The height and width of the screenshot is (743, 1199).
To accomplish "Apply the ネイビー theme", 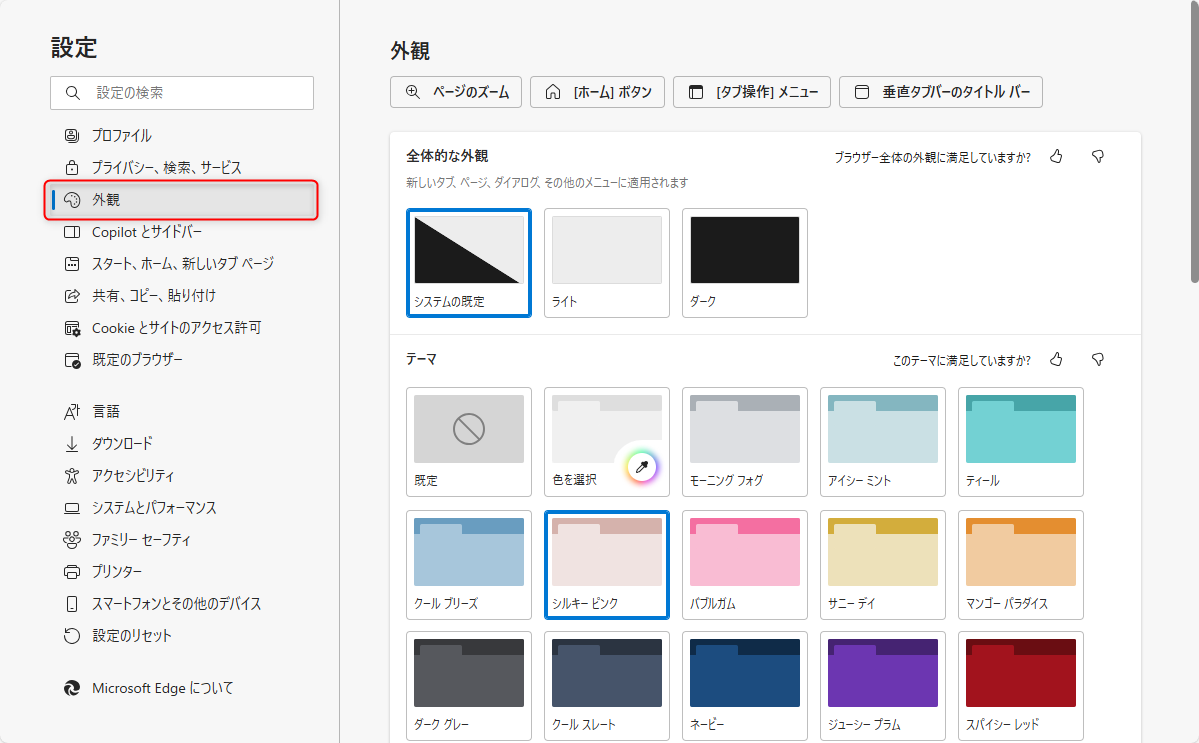I will tap(745, 686).
